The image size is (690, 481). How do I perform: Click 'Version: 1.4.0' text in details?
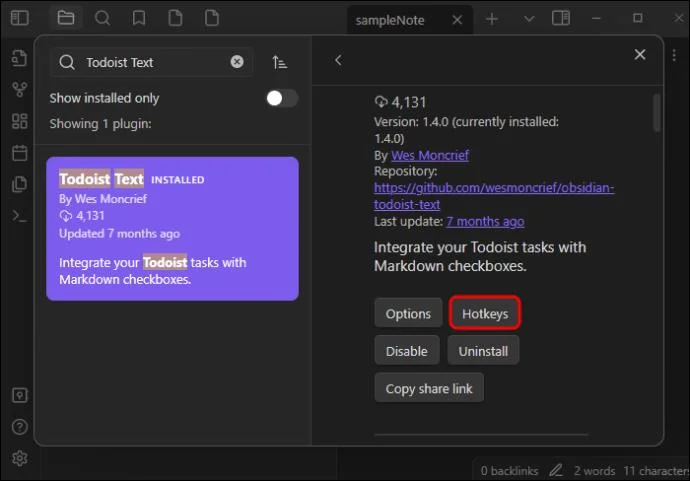click(411, 122)
